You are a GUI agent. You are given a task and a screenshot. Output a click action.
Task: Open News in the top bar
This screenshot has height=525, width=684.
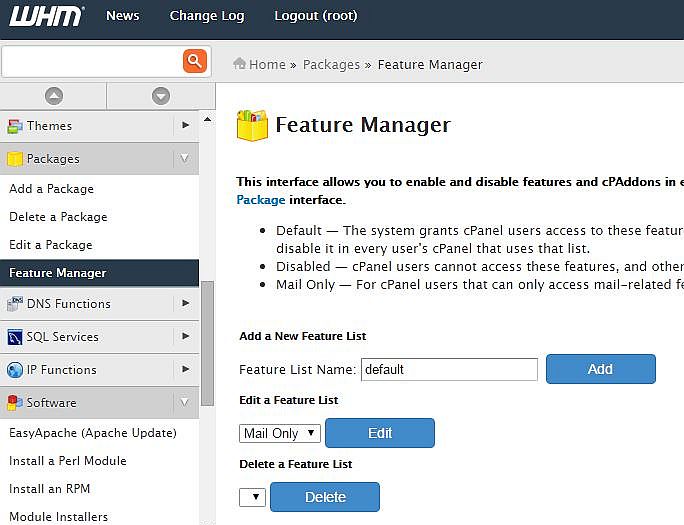click(123, 16)
